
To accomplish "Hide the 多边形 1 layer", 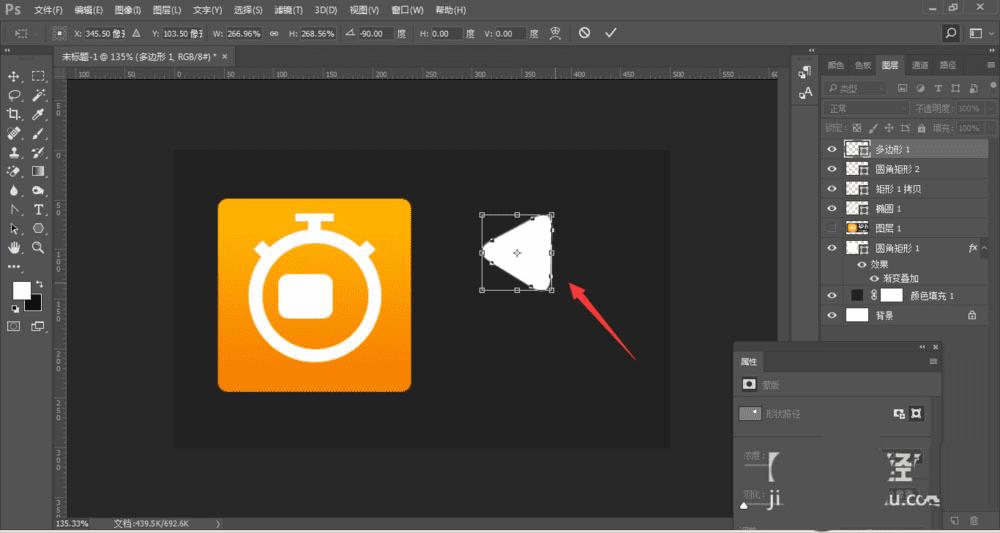I will 832,149.
